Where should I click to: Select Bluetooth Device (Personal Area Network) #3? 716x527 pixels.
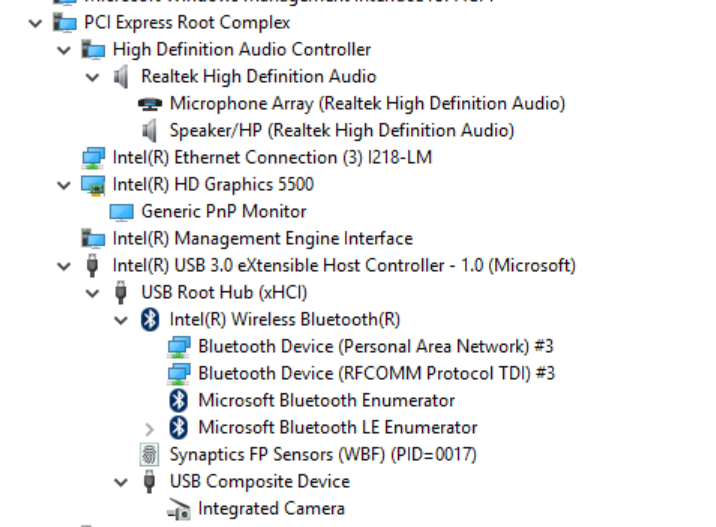pos(375,346)
